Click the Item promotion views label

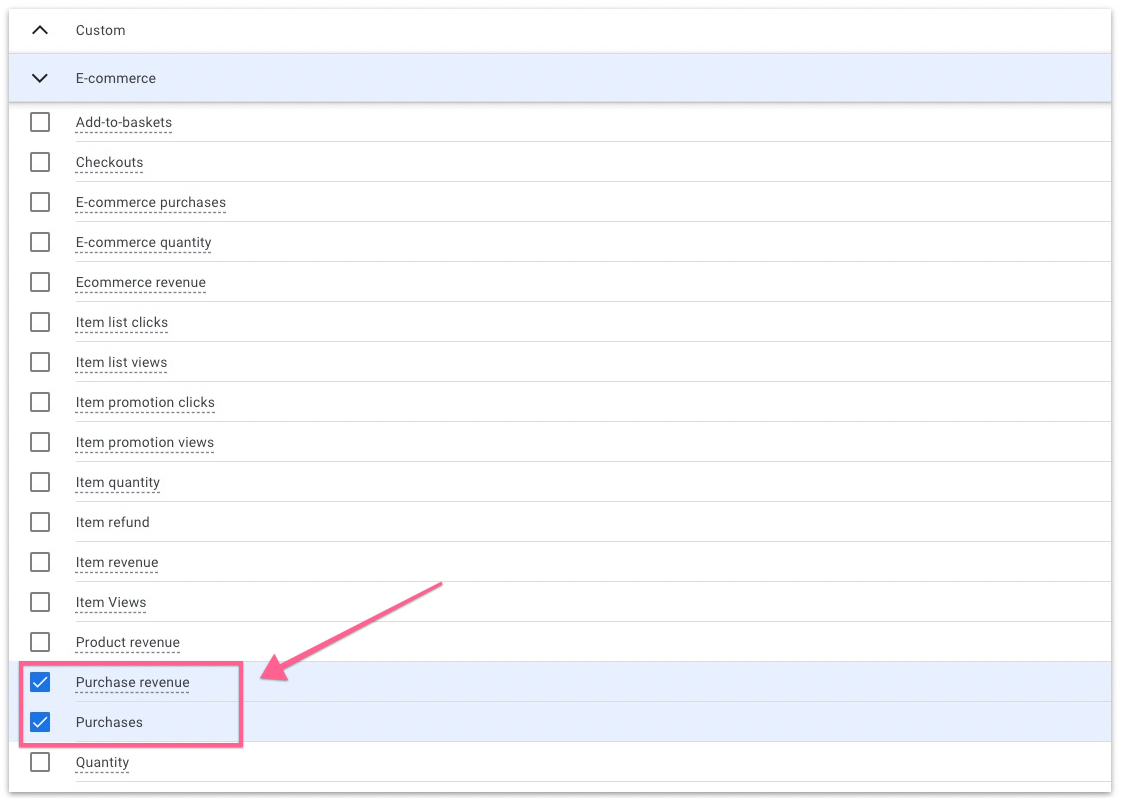point(144,442)
